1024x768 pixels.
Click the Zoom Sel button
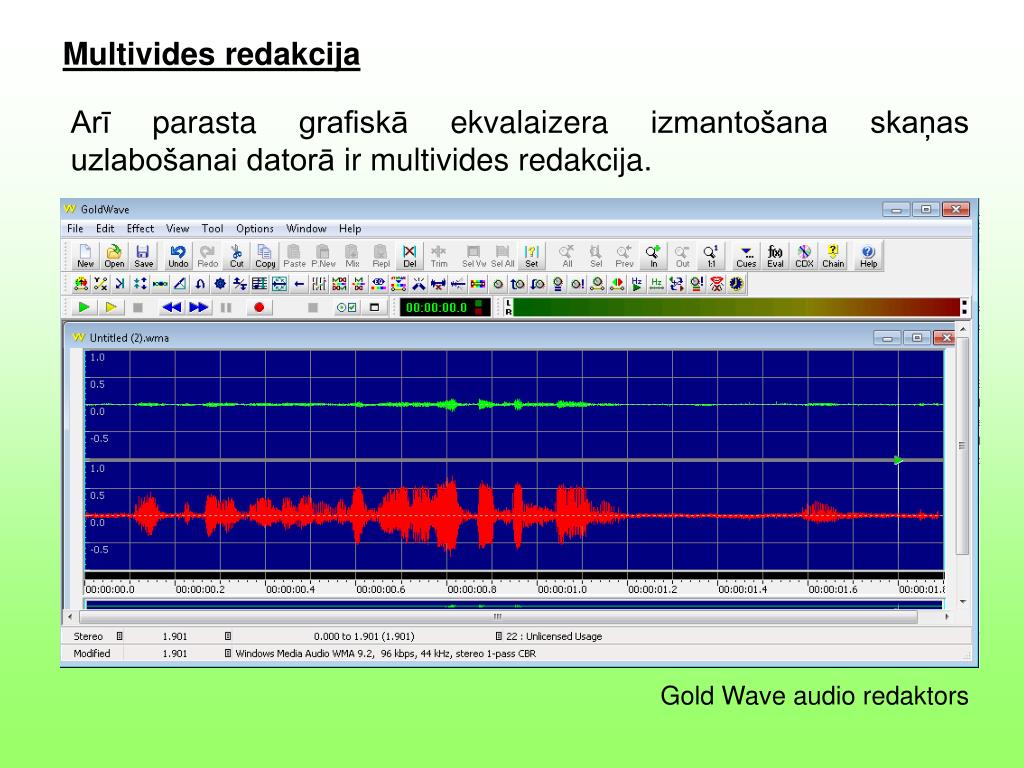click(596, 255)
